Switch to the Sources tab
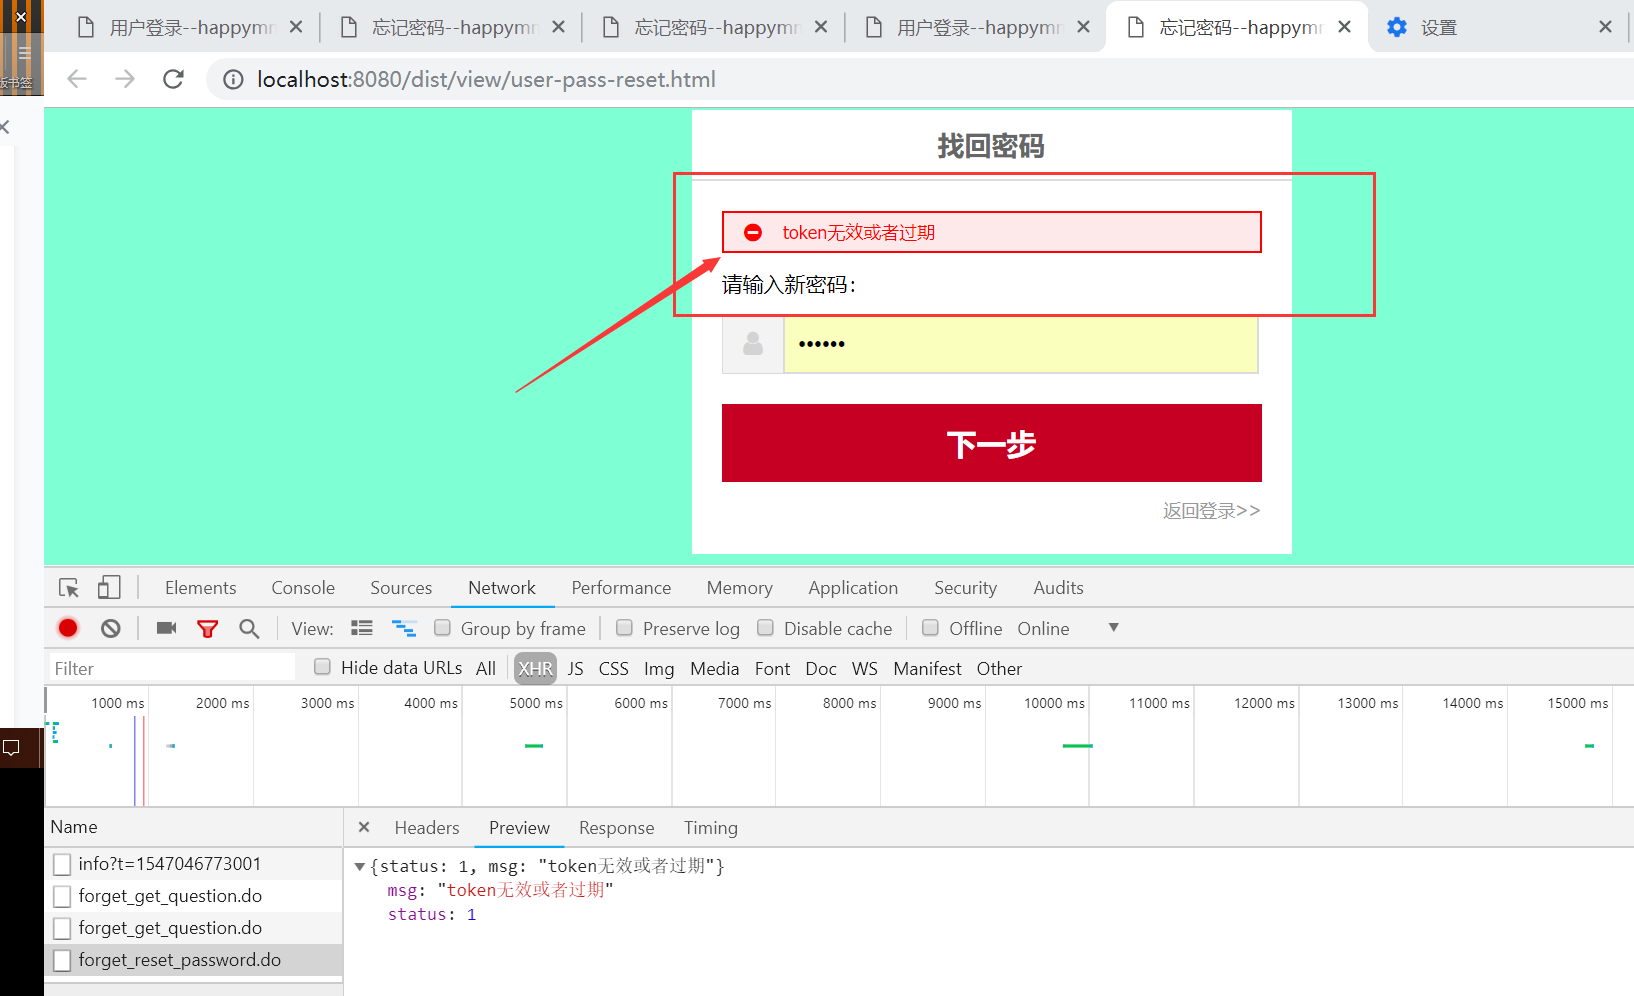Image resolution: width=1634 pixels, height=996 pixels. point(401,588)
